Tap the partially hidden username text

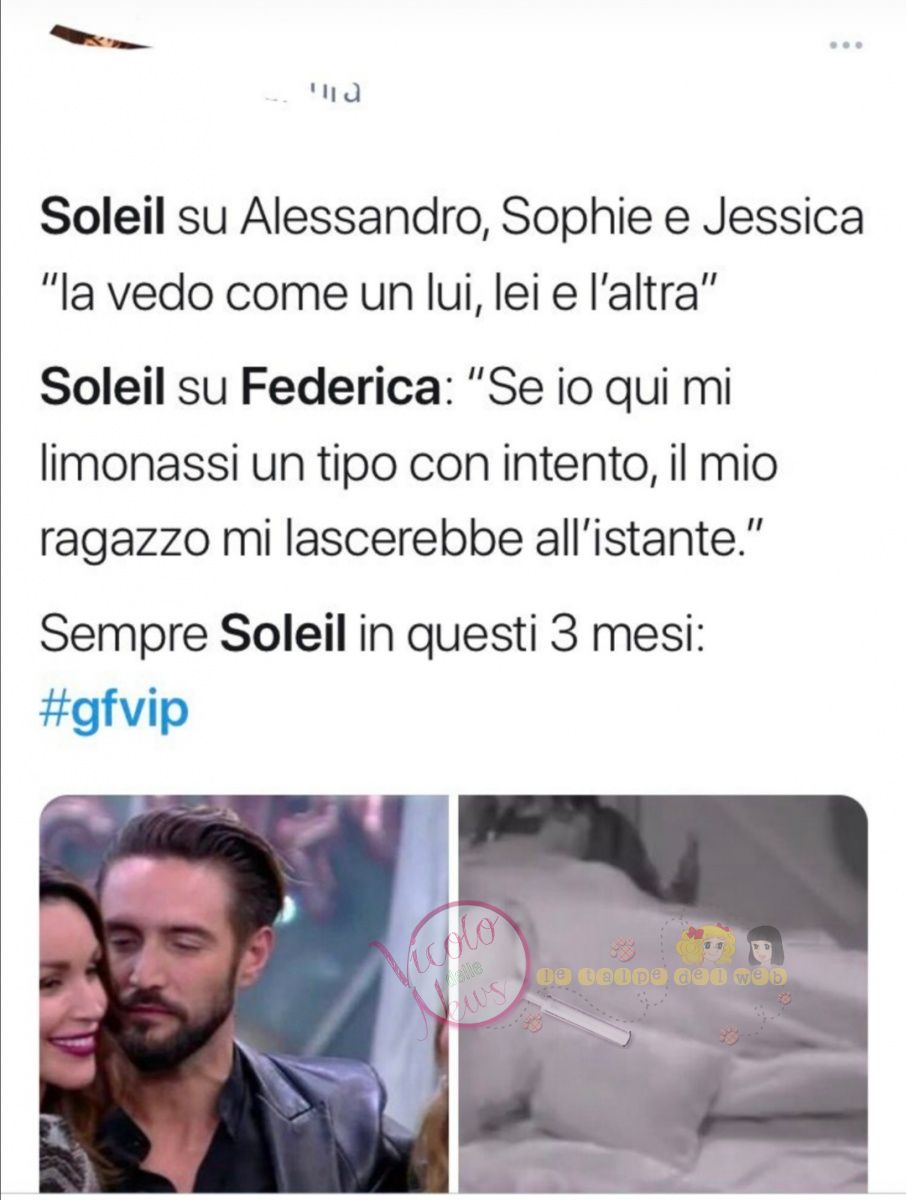click(312, 93)
